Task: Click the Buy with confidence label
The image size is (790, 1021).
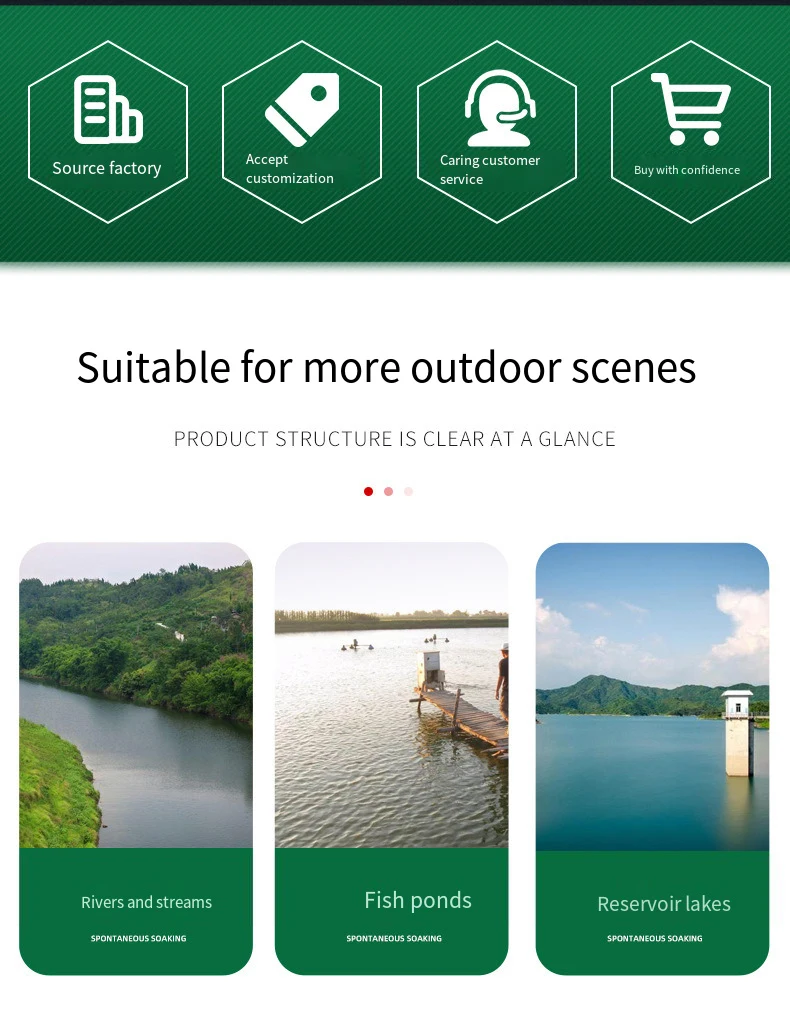Action: [x=687, y=170]
